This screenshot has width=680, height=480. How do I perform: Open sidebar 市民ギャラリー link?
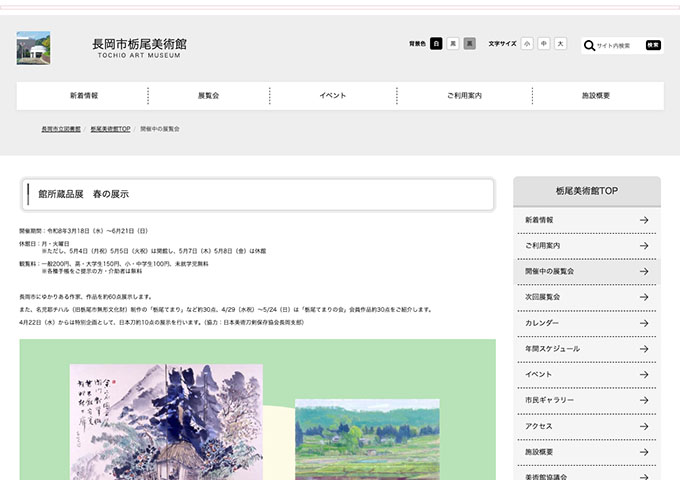(x=587, y=400)
